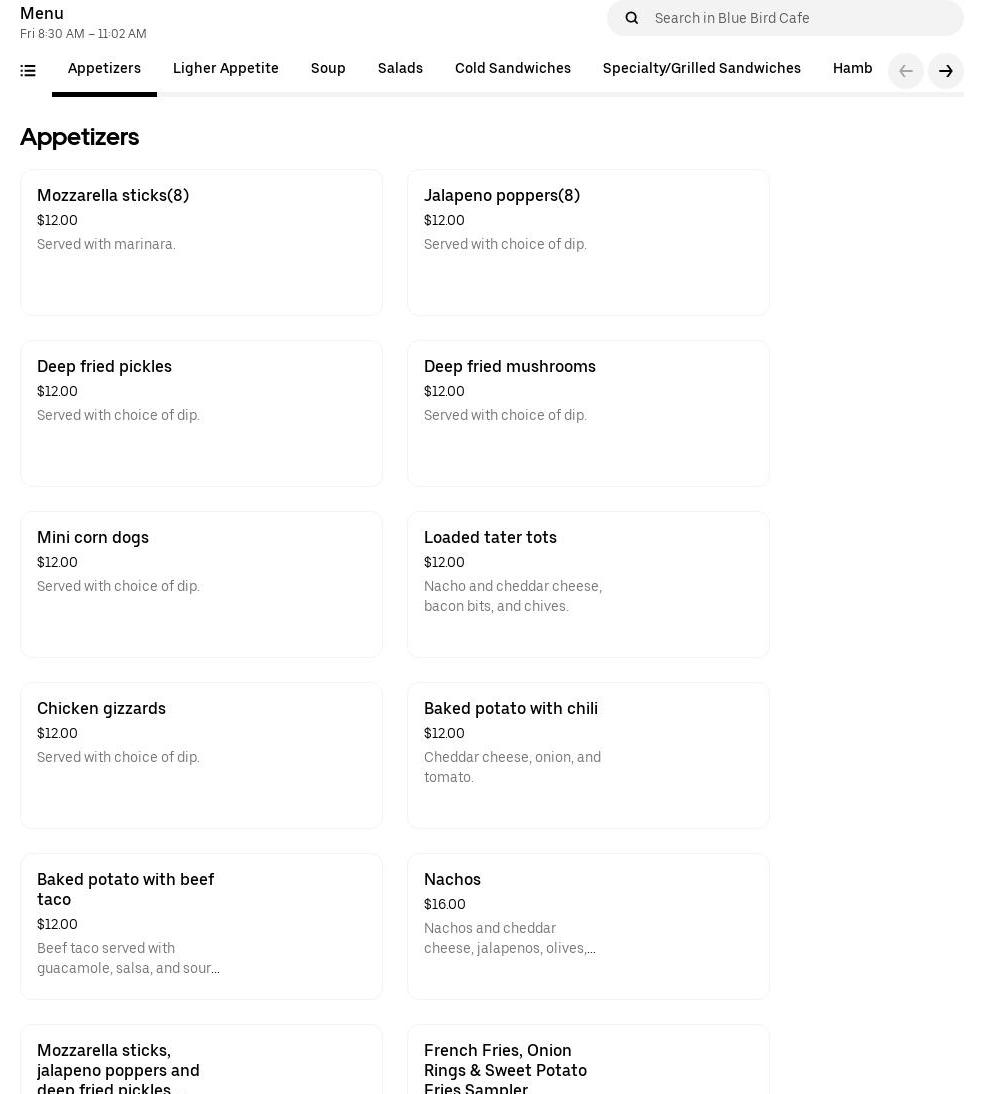
Task: Open the Mozzarella sticks(8) item
Action: (201, 242)
